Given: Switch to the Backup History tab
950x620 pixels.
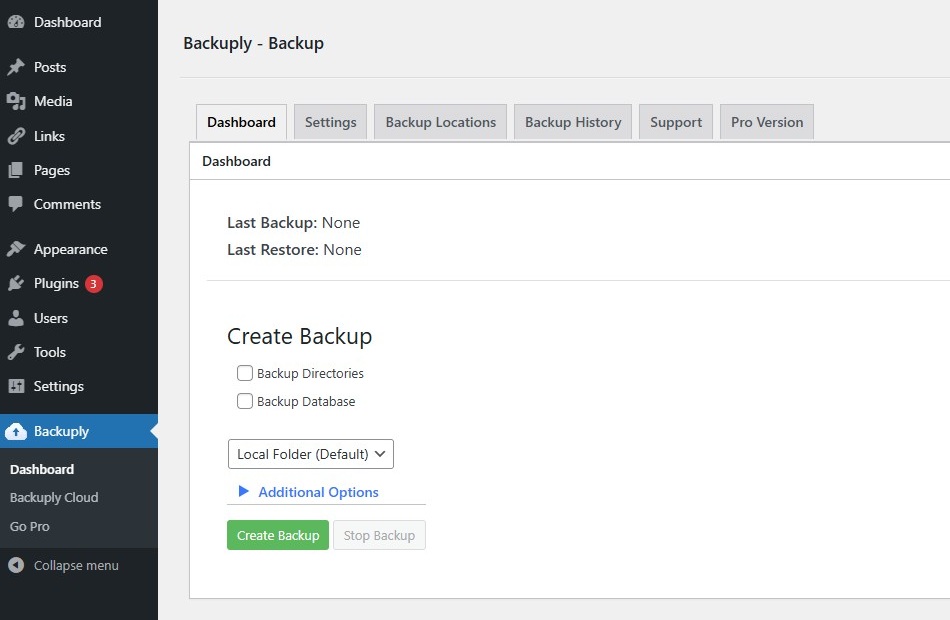Looking at the screenshot, I should tap(573, 122).
